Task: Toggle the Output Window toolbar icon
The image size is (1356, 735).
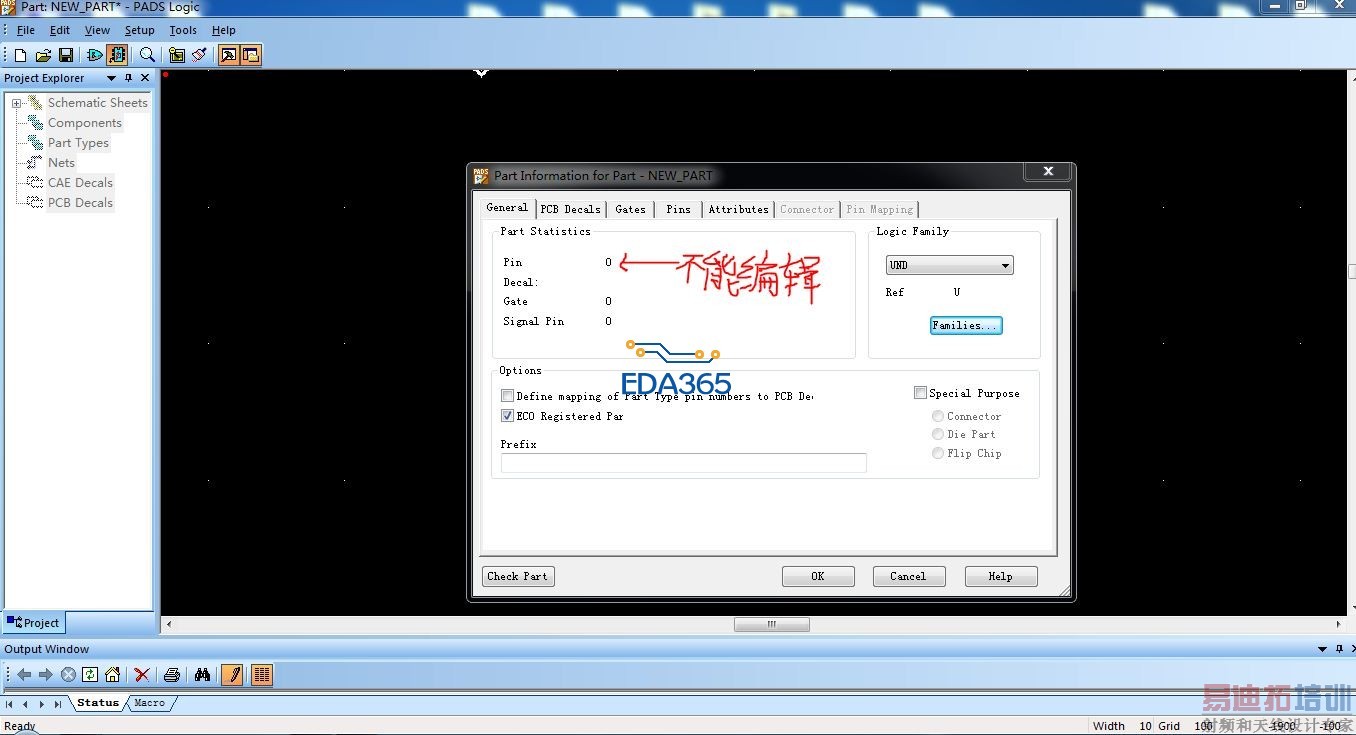Action: click(x=229, y=55)
